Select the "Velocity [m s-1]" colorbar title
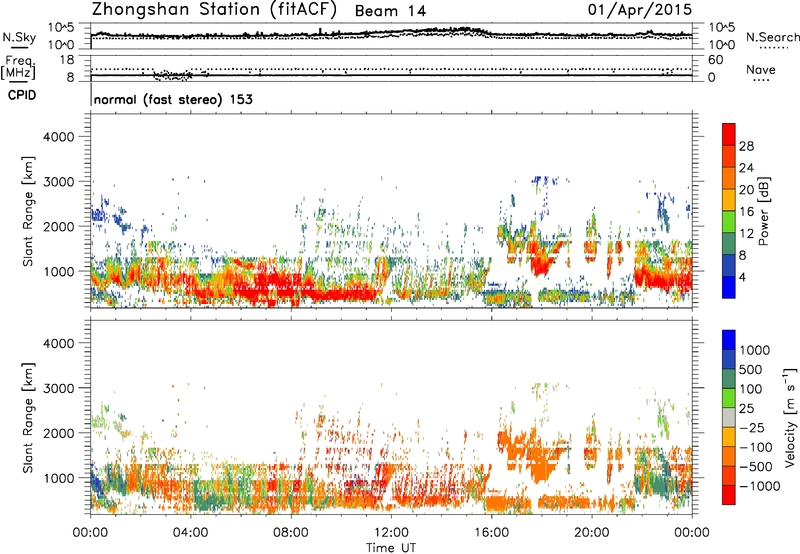 790,417
